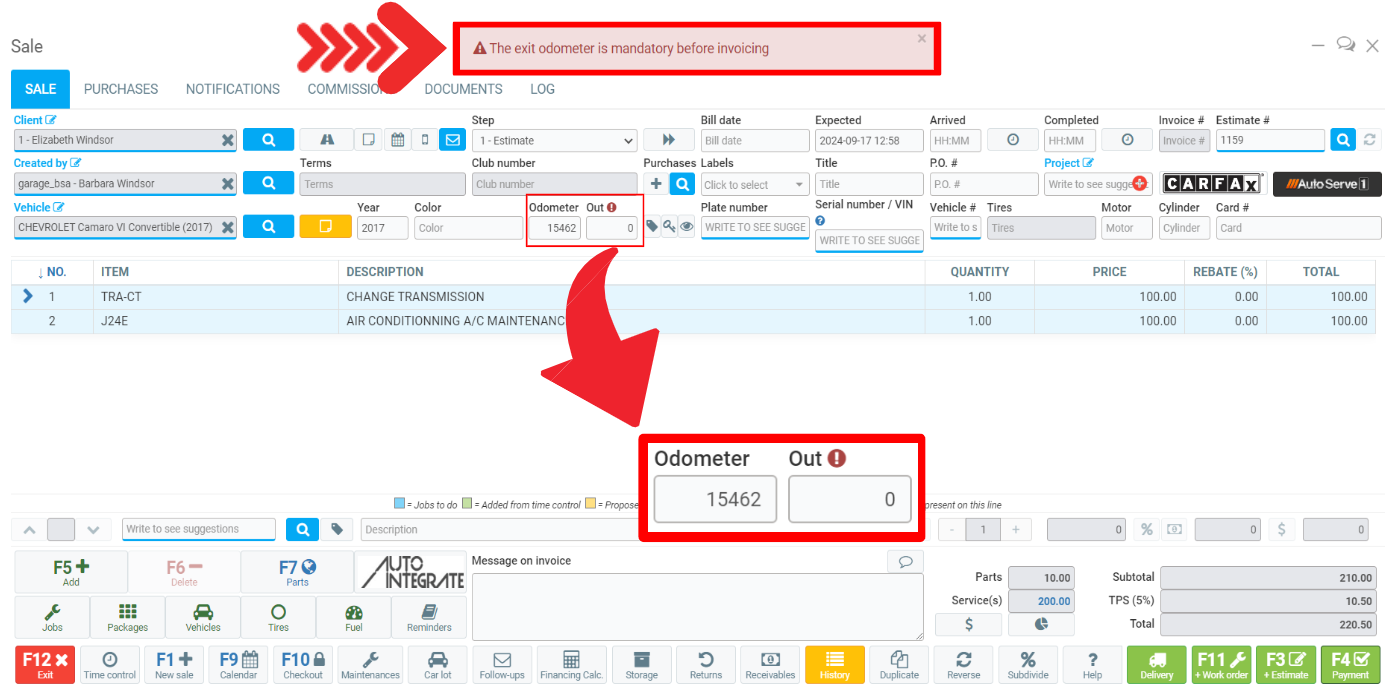Expand row 1 TRA-CT with the chevron
This screenshot has height=689, width=1387.
[28, 296]
